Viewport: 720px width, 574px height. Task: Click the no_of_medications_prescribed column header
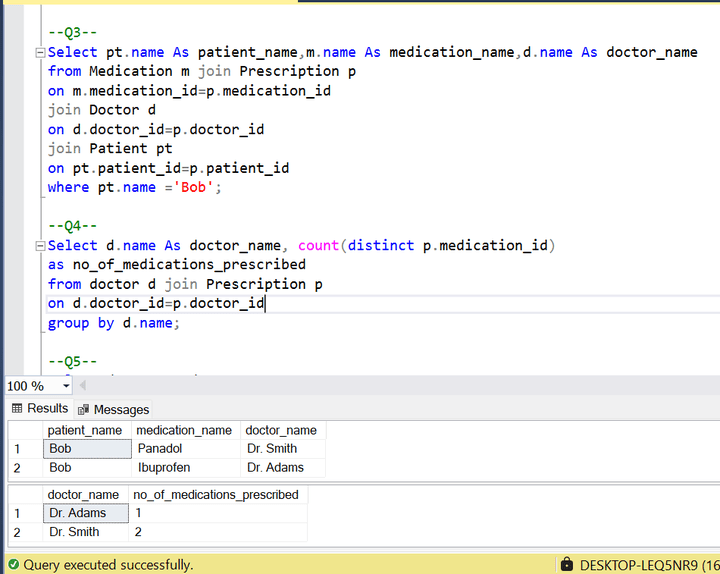(x=215, y=494)
